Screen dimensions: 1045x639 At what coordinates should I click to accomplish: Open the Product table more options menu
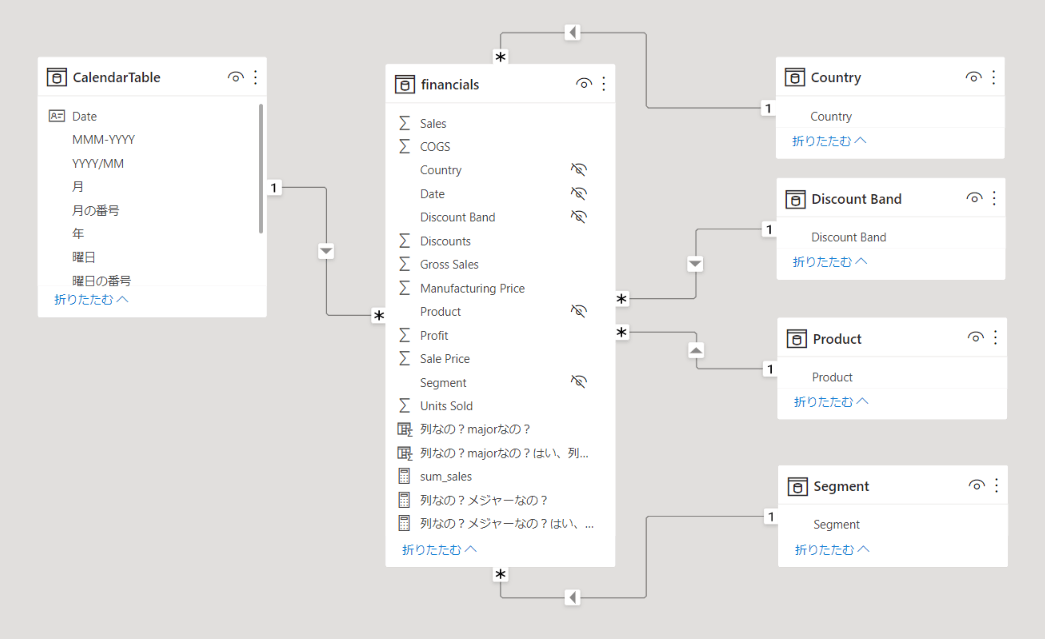click(x=996, y=338)
